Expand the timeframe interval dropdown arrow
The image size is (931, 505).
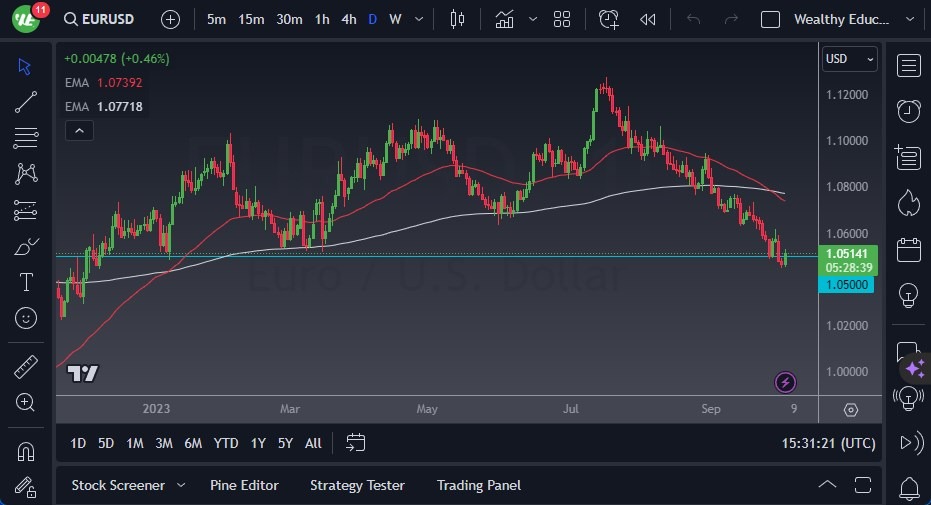[x=418, y=19]
